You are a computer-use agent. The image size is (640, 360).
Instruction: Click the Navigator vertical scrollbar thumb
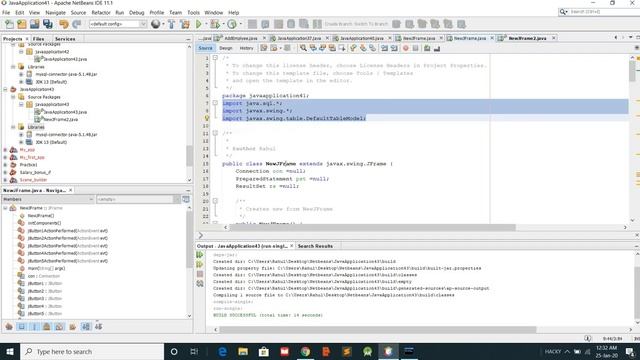(x=189, y=239)
